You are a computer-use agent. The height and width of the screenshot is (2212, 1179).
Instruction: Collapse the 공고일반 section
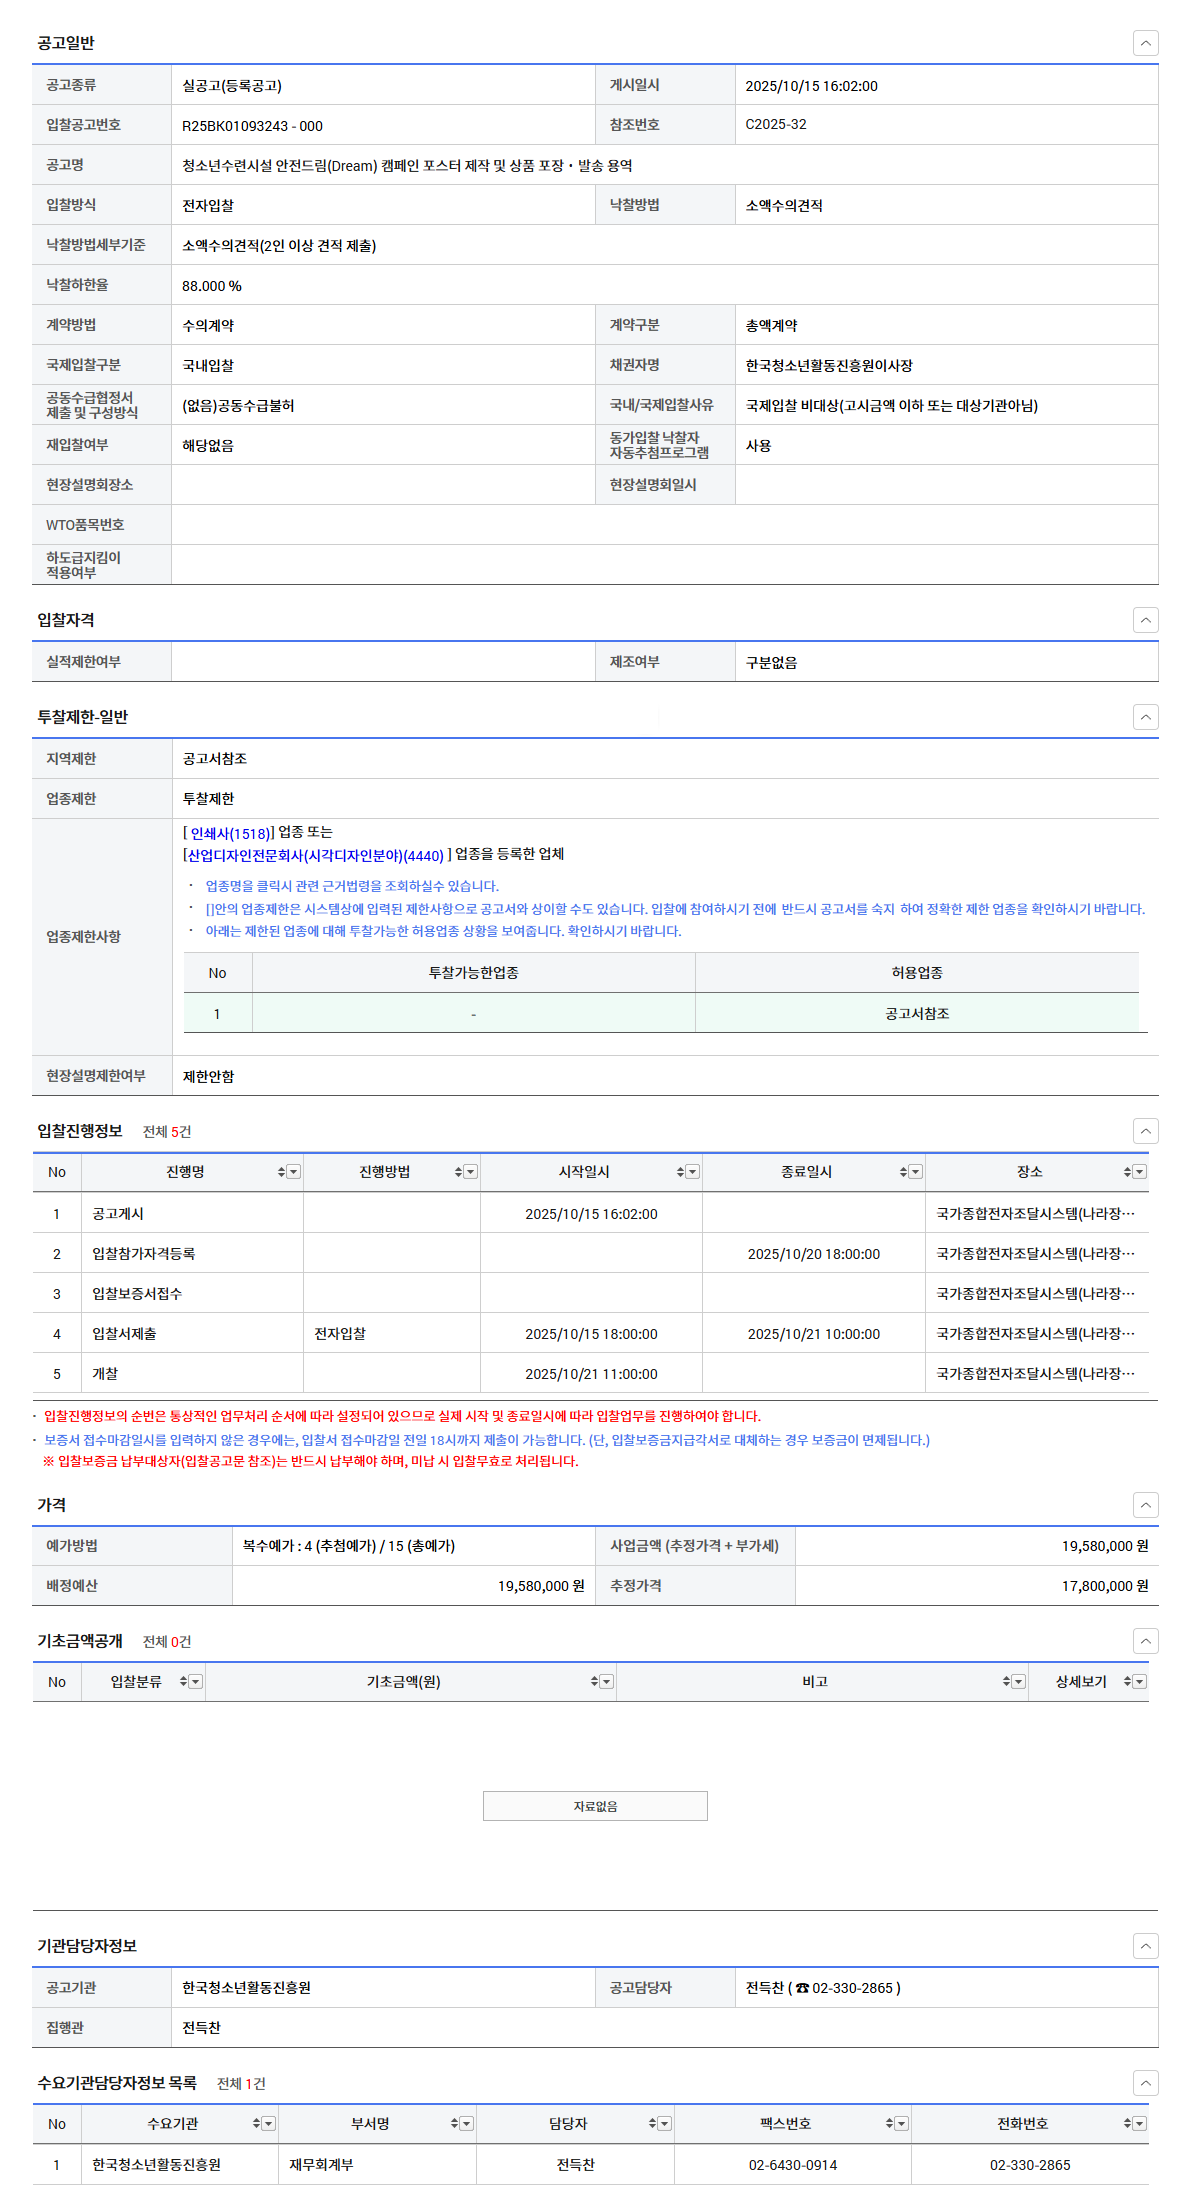[1145, 43]
